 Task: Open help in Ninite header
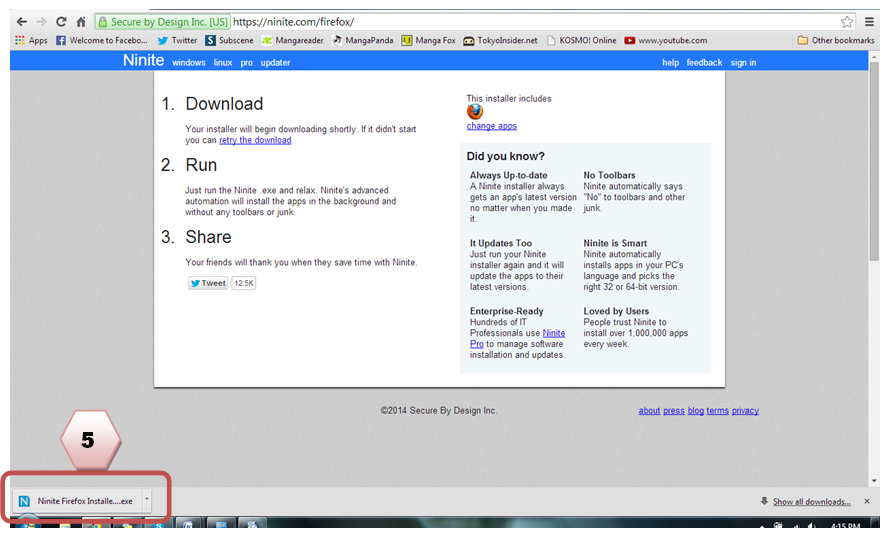(x=670, y=62)
